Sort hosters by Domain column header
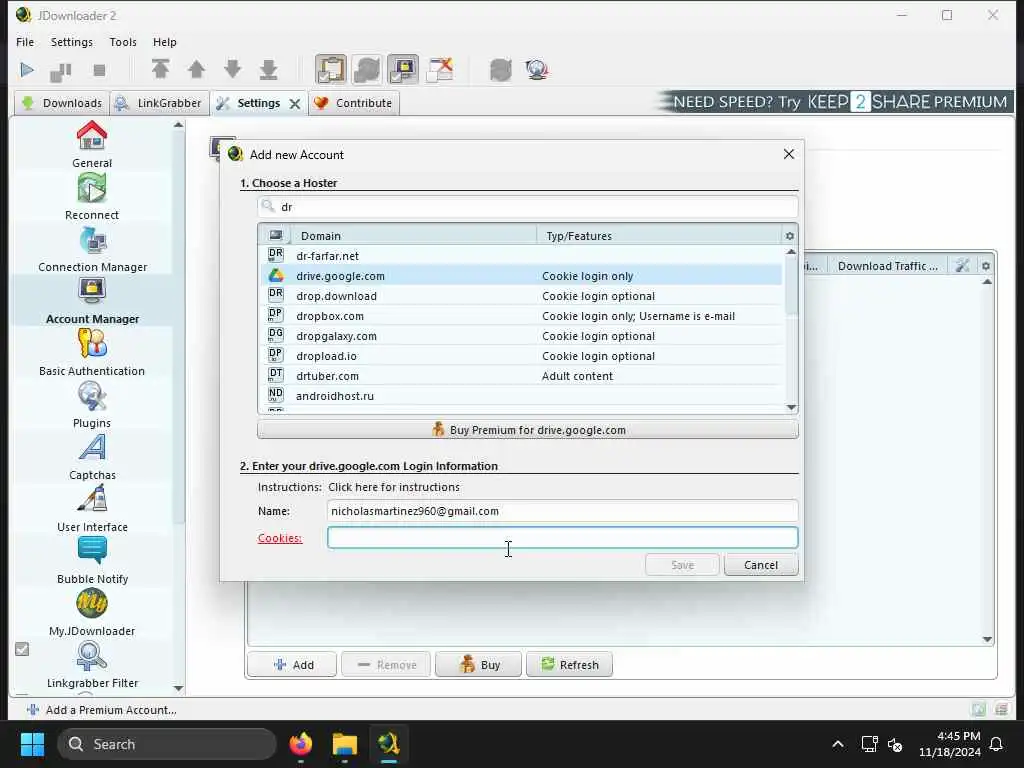 point(414,236)
